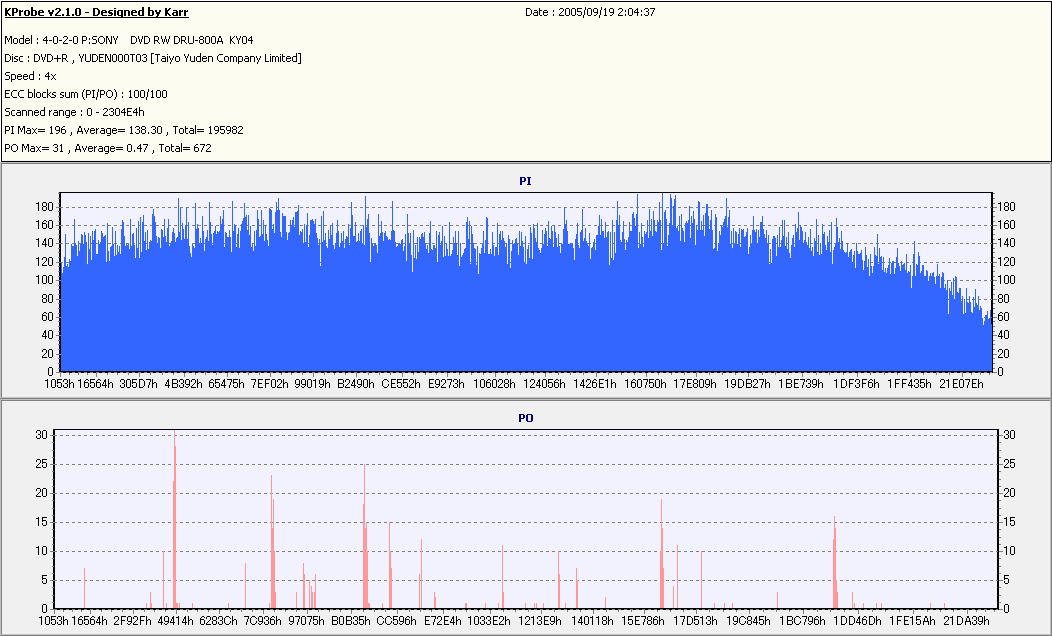Select the 106028h axis label
The width and height of the screenshot is (1052, 636).
[x=494, y=384]
